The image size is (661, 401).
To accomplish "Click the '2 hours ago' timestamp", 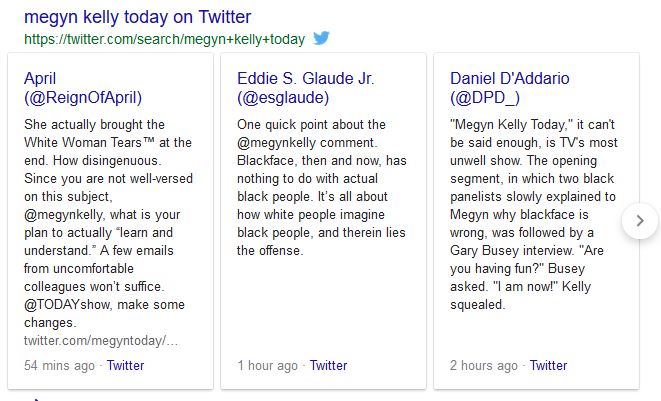I will pos(485,365).
